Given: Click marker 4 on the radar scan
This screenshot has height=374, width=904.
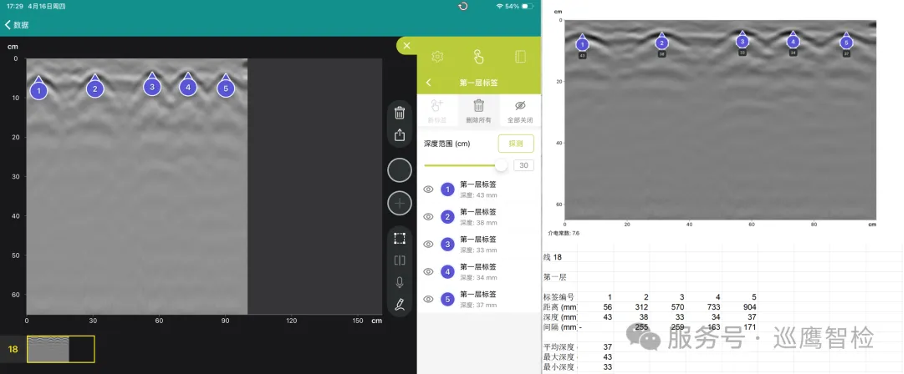Looking at the screenshot, I should [x=187, y=86].
